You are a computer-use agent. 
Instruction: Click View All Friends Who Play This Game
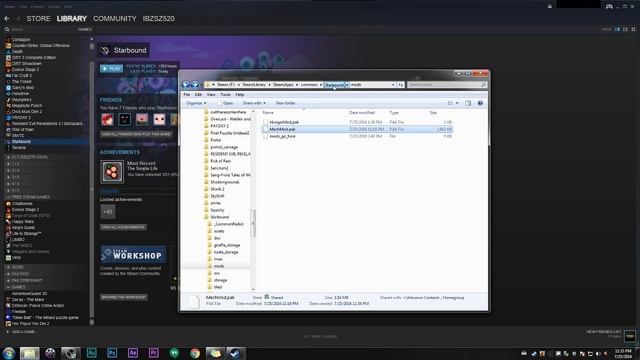click(x=136, y=134)
